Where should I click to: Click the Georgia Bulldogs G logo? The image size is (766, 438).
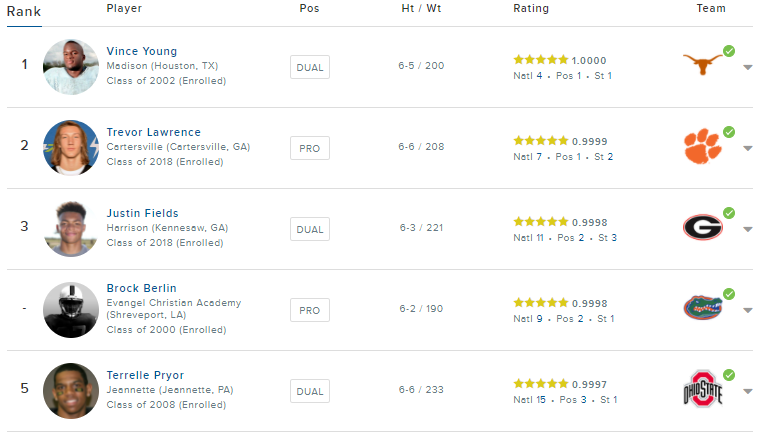[x=702, y=227]
